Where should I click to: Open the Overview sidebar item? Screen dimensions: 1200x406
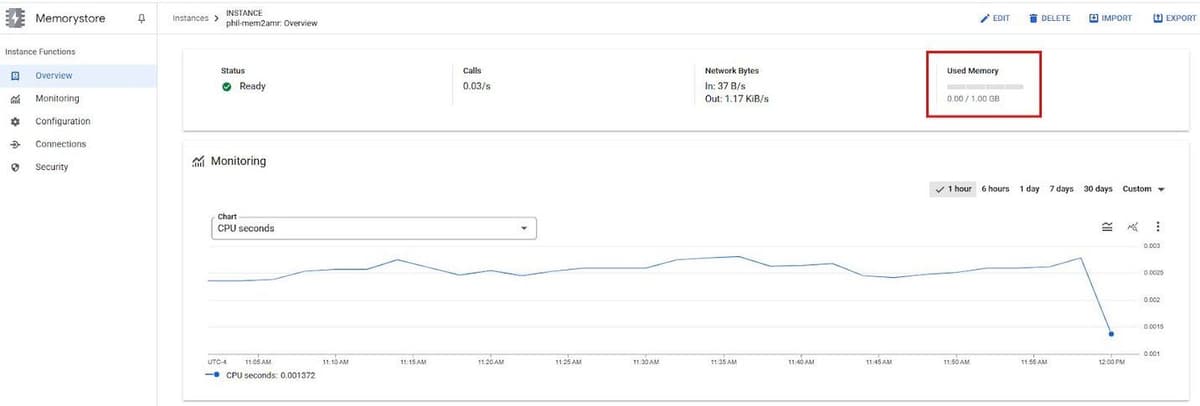point(53,76)
